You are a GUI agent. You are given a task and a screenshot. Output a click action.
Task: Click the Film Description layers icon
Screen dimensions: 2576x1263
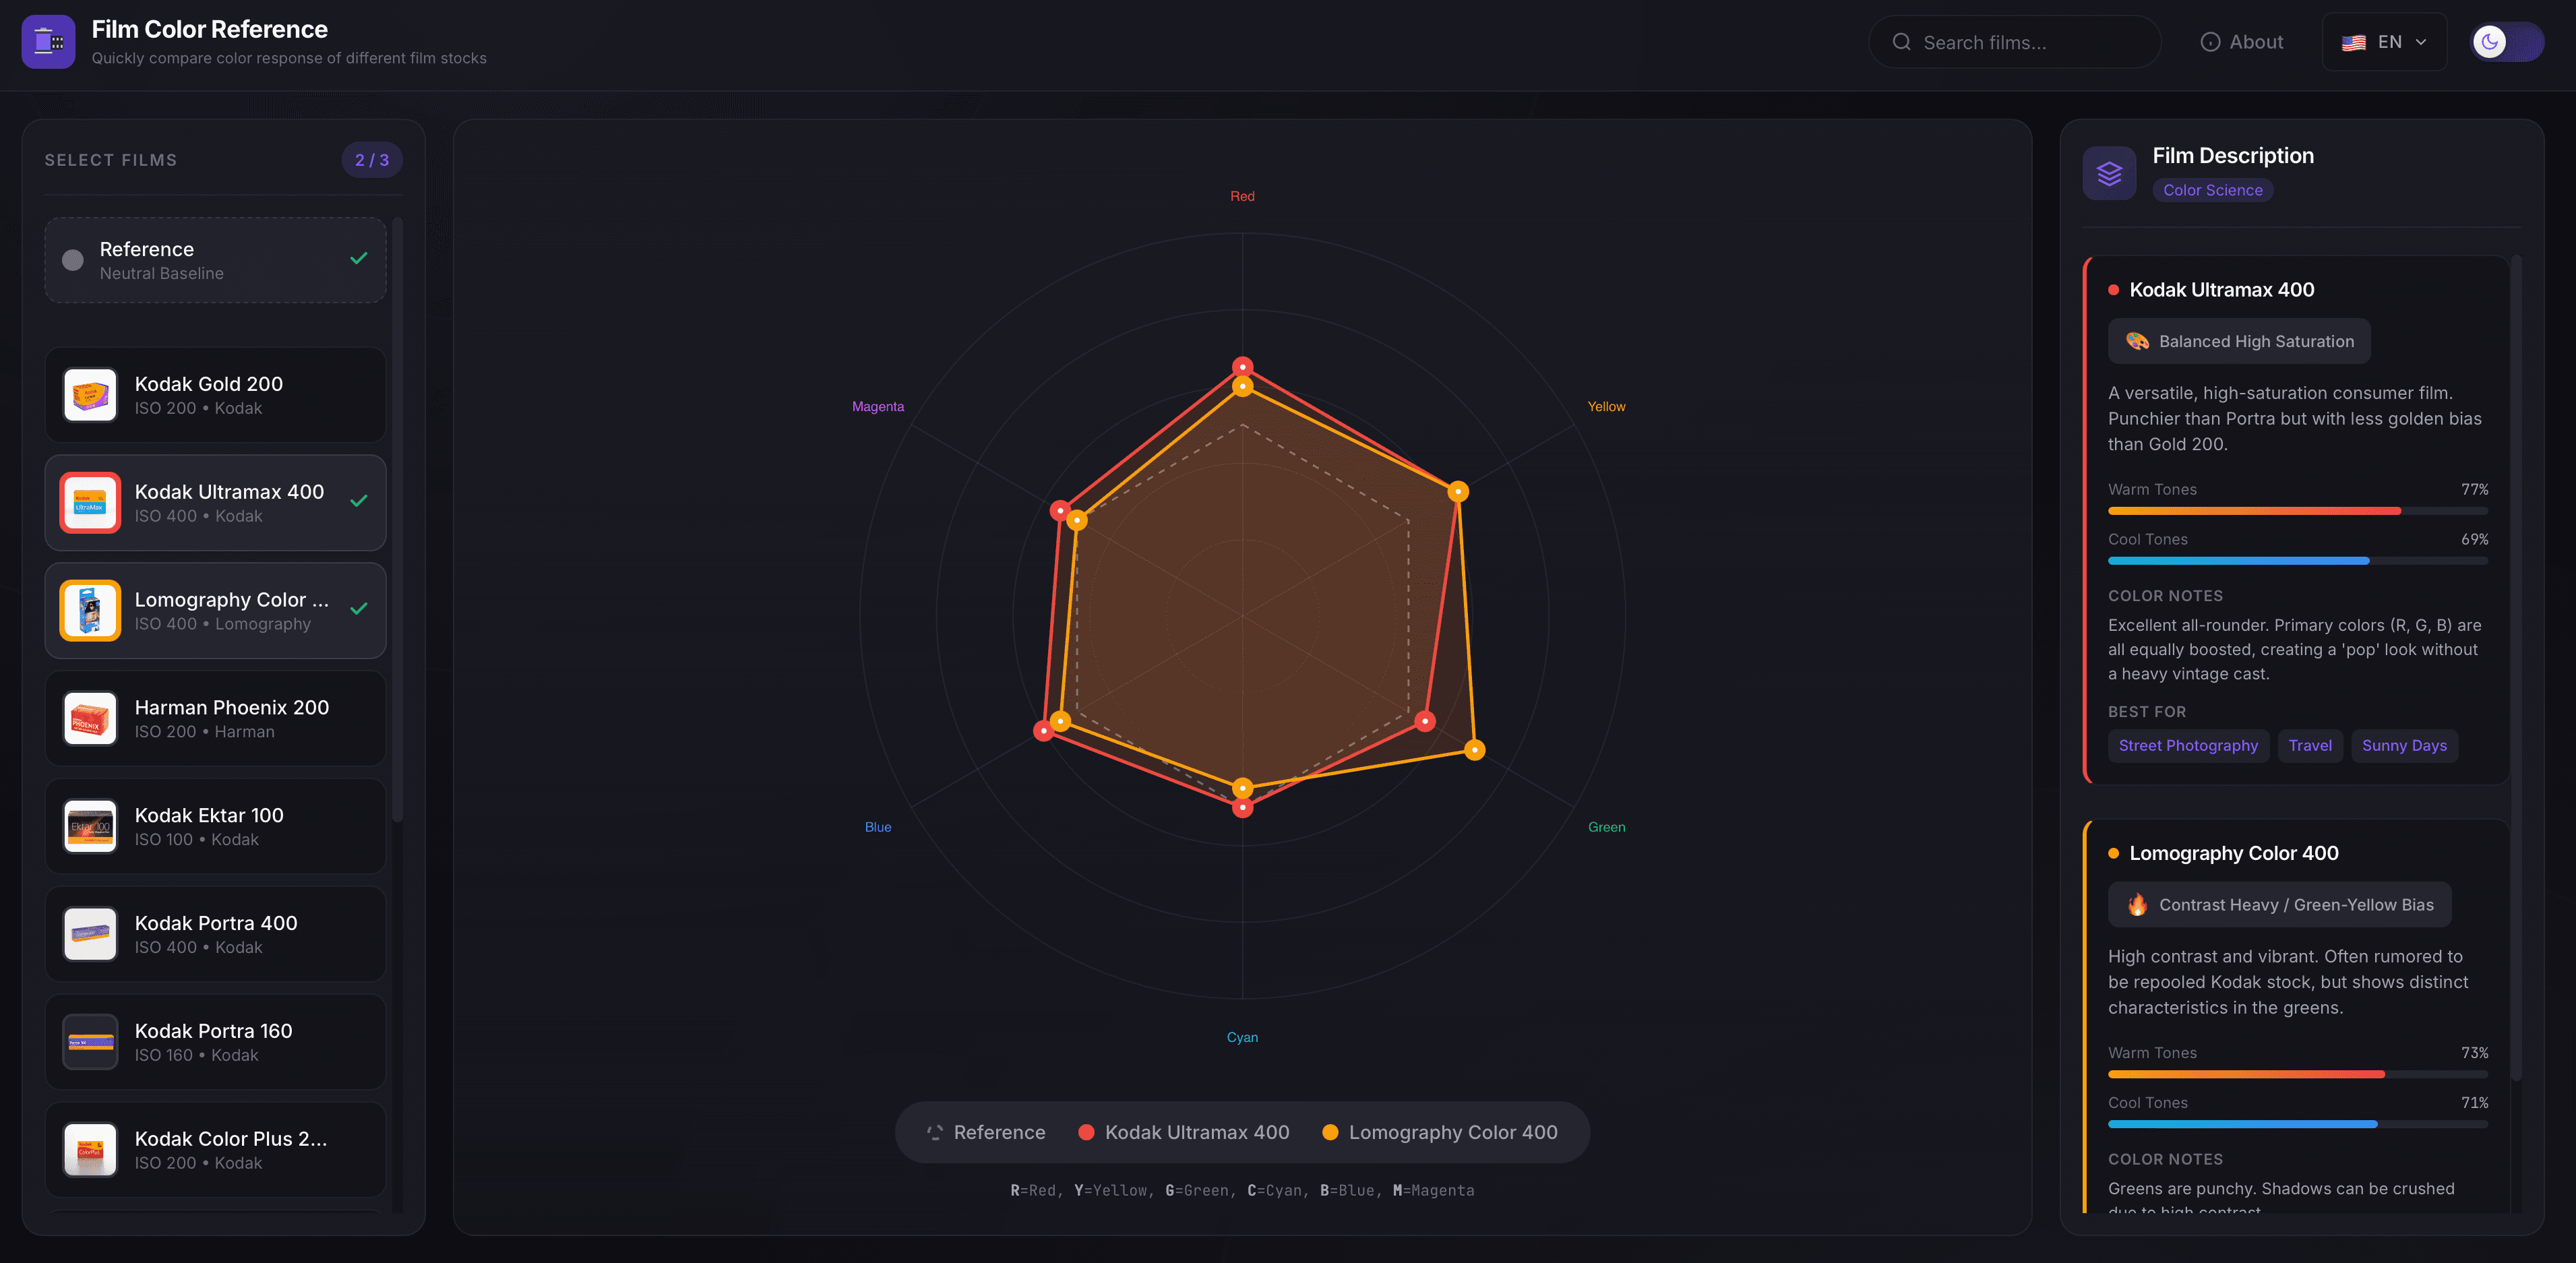[x=2109, y=173]
